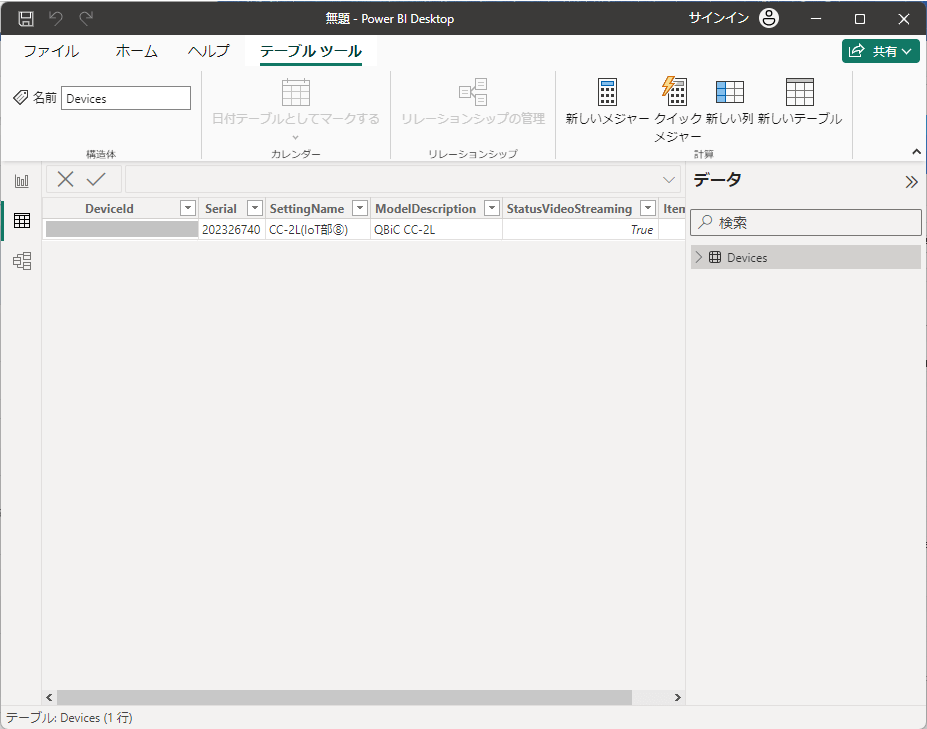Click the horizontal scrollbar thumb
This screenshot has height=729, width=927.
[344, 698]
